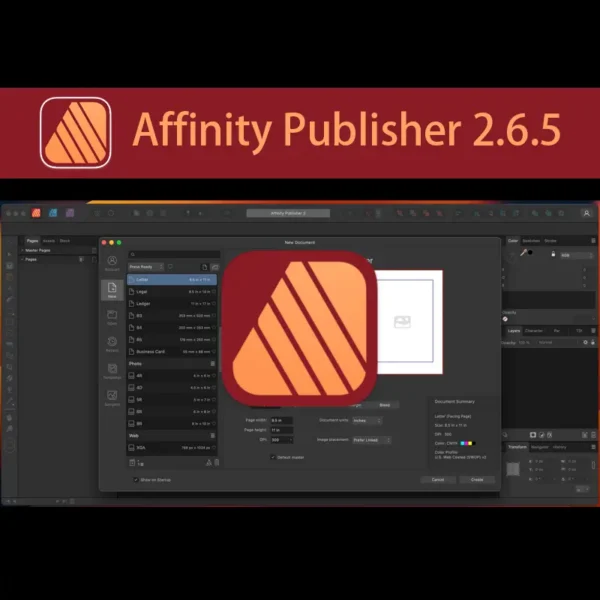600x600 pixels.
Task: Collapse the Photo preset group header
Action: click(x=172, y=364)
